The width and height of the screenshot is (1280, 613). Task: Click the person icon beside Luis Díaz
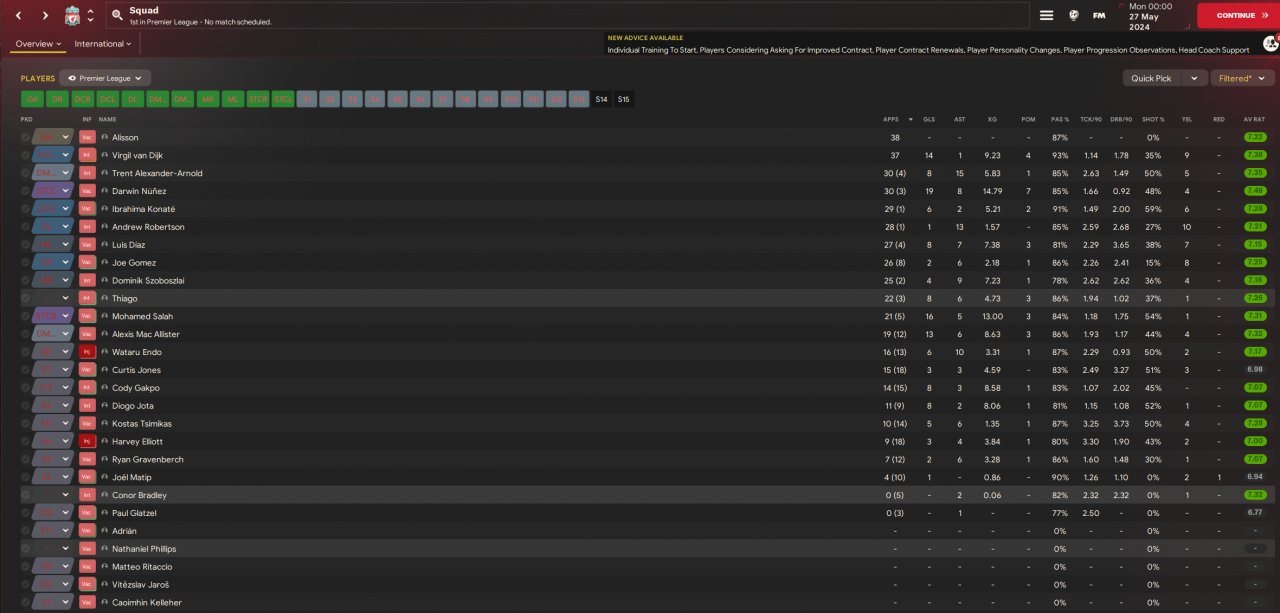(x=104, y=244)
